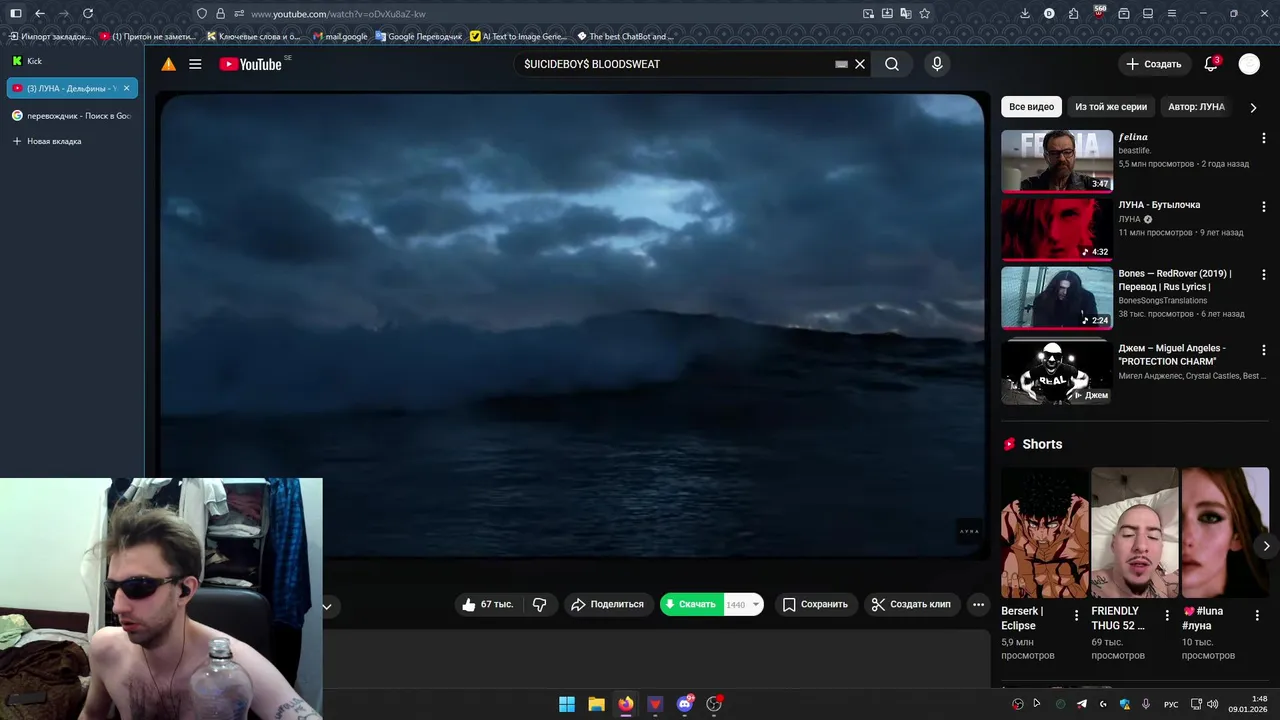The width and height of the screenshot is (1280, 720).
Task: Open File Explorer from the taskbar
Action: 596,704
